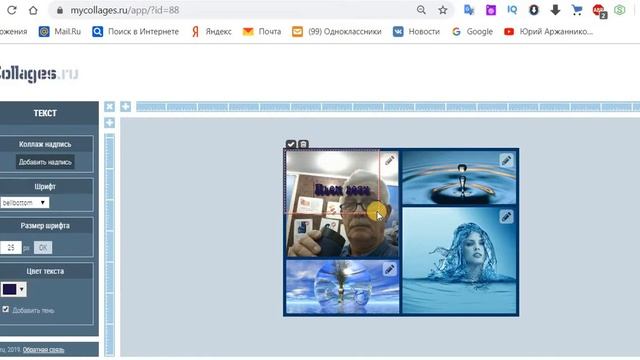Select the water drop image
The image size is (640, 360).
459,178
